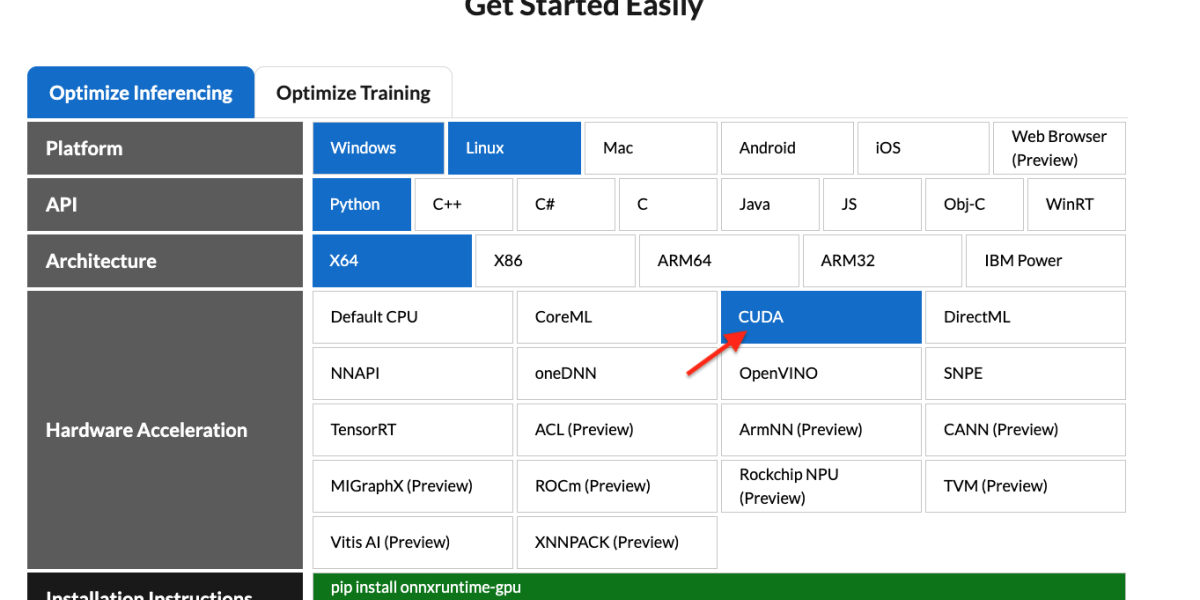This screenshot has width=1200, height=600.
Task: Select Android platform option
Action: pyautogui.click(x=787, y=148)
